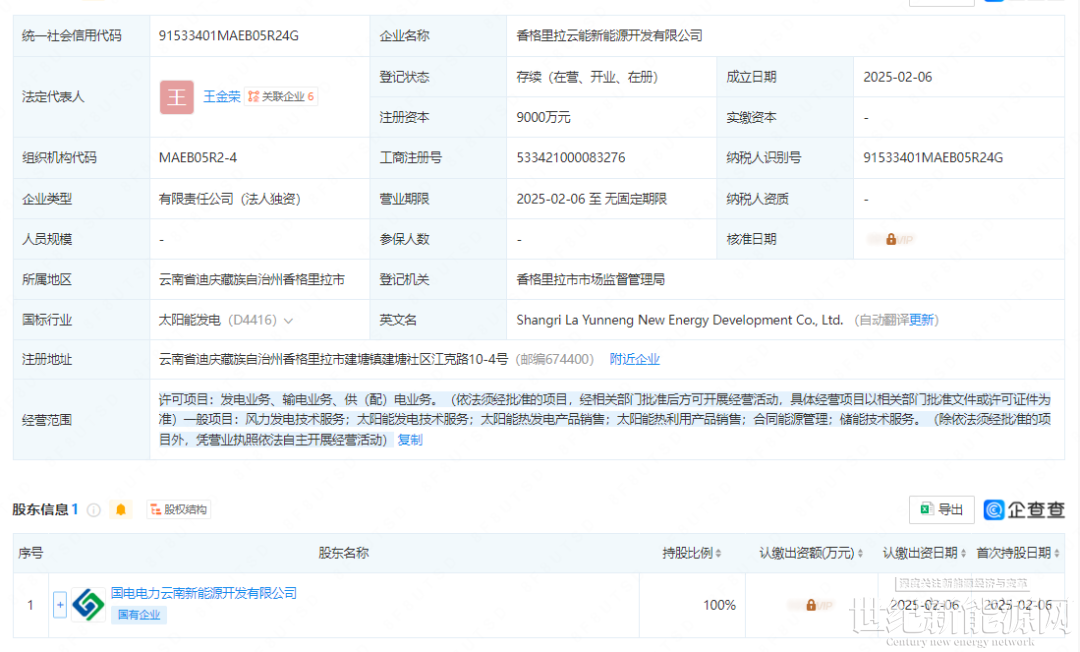Click the VIP lock icon in 认缴出资额 cell
1080x652 pixels.
[x=811, y=605]
